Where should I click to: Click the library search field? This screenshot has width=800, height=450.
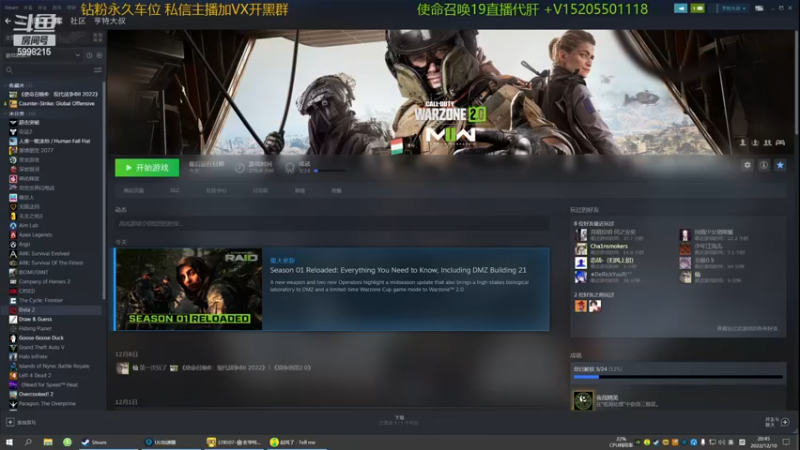pyautogui.click(x=47, y=70)
